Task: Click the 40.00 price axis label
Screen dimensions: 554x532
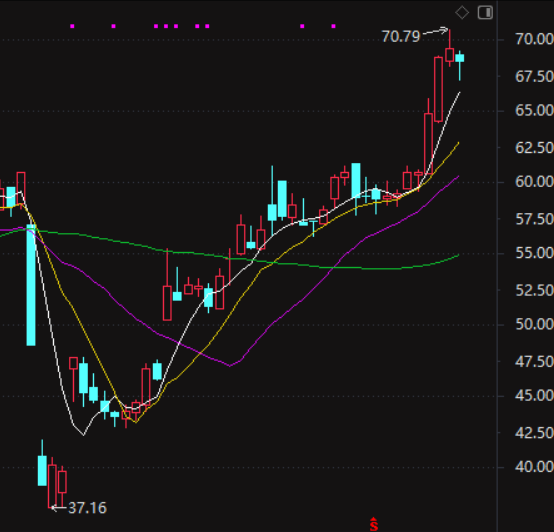Action: click(534, 467)
